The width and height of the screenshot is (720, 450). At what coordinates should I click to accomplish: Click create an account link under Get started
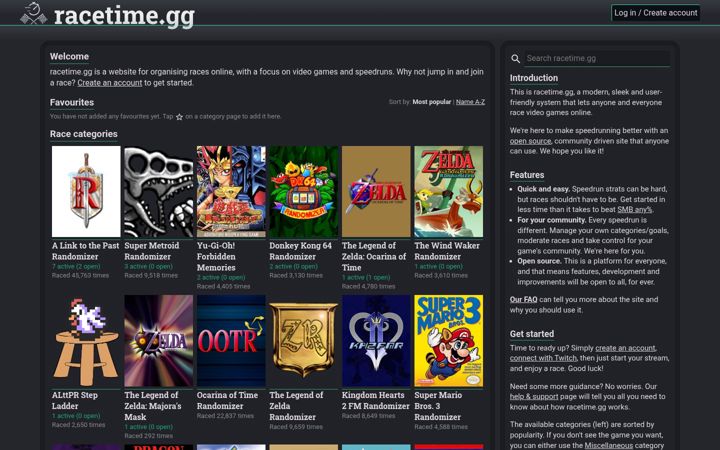pos(625,348)
